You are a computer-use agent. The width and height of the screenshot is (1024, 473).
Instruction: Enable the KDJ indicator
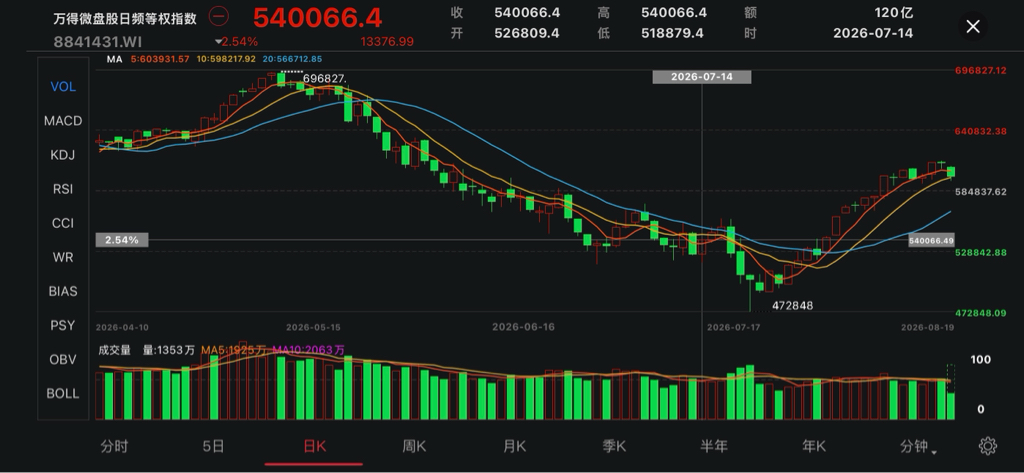click(63, 155)
